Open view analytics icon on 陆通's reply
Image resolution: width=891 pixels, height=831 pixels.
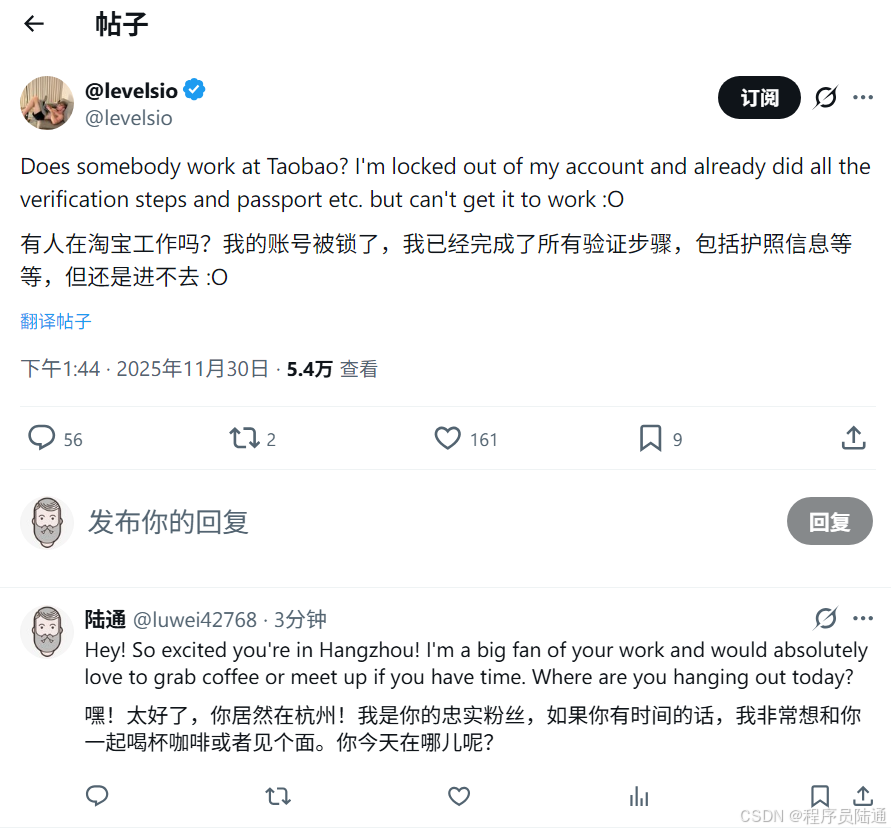(x=639, y=796)
